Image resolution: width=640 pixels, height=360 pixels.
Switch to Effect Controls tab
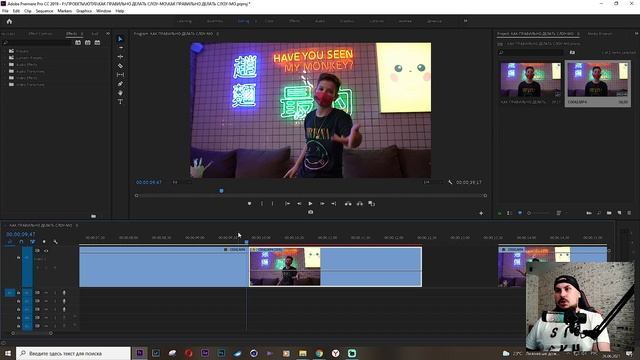40,34
